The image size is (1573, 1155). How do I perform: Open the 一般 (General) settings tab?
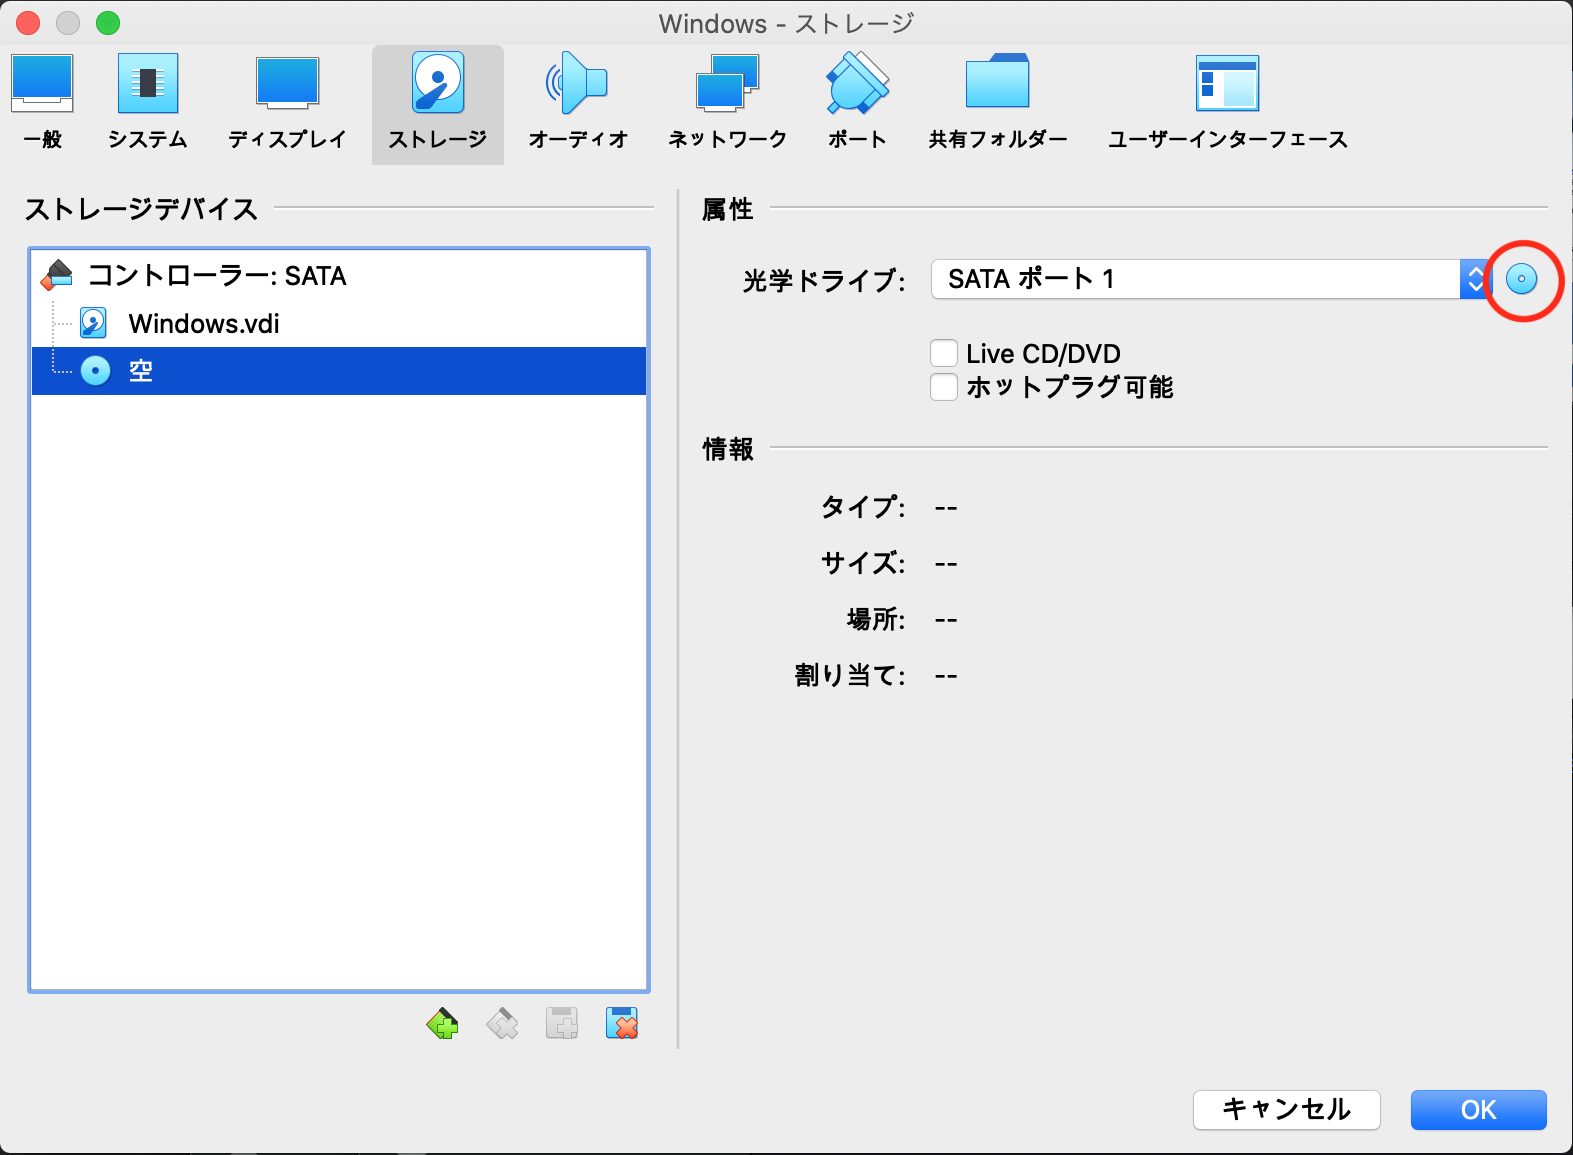(42, 104)
